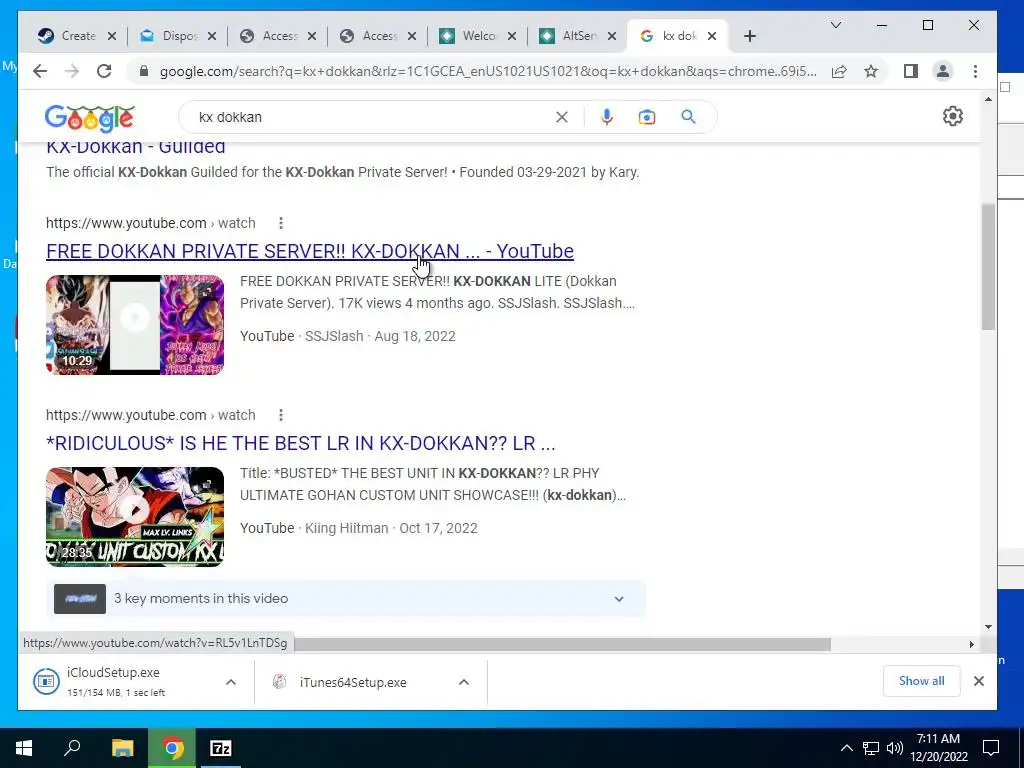This screenshot has width=1024, height=768.
Task: Play the 10:29 video thumbnail
Action: click(135, 325)
